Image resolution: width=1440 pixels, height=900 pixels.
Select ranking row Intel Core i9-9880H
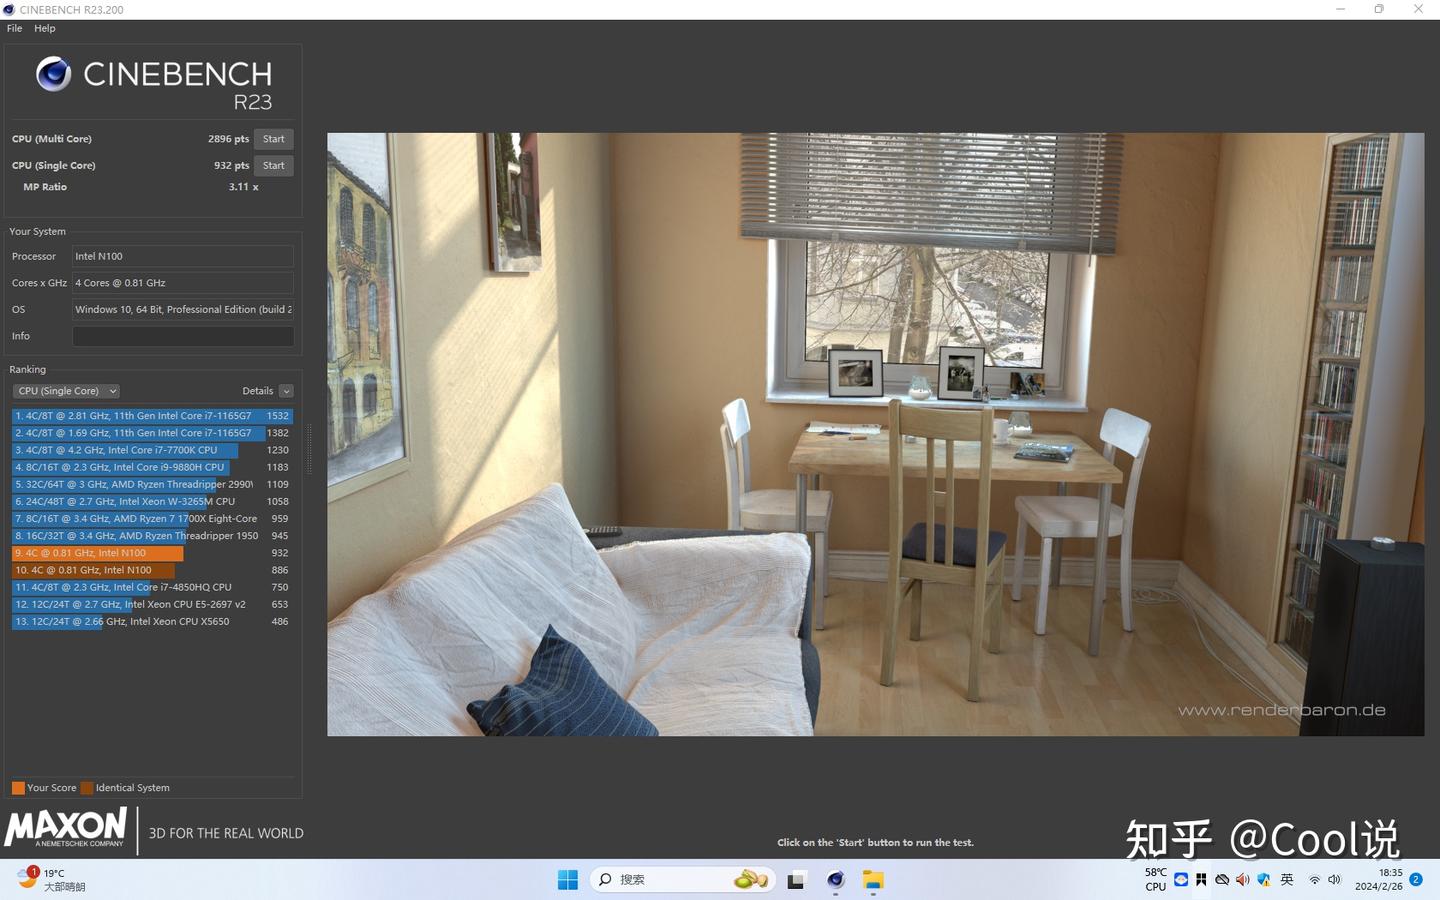[x=152, y=467]
